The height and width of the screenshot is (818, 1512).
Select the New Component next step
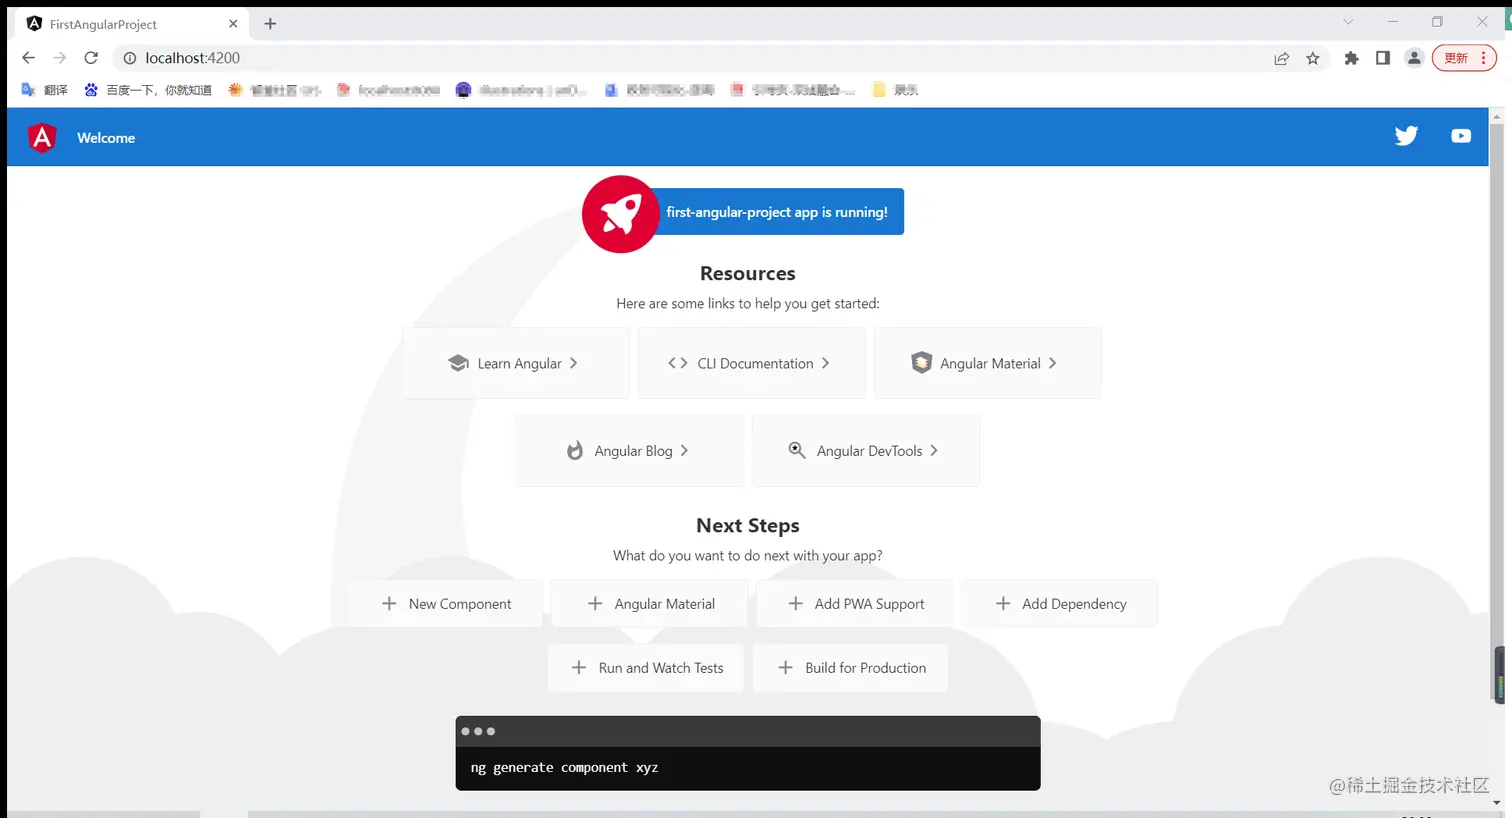(x=446, y=604)
